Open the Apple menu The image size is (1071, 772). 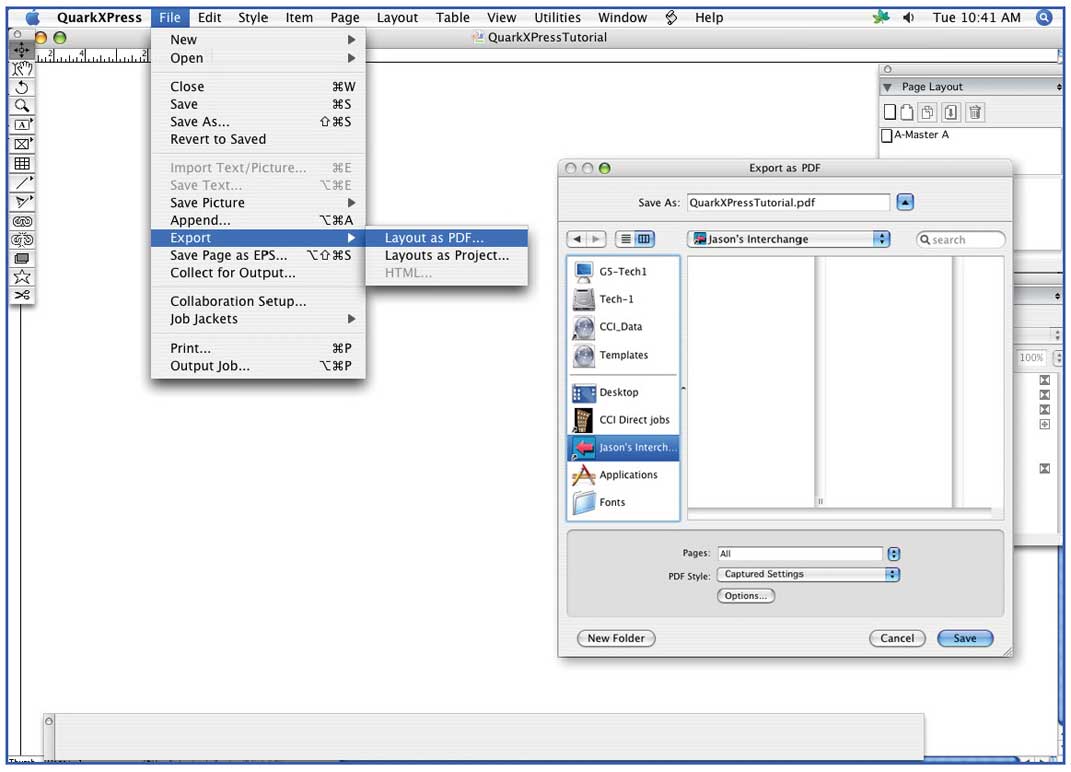[x=32, y=18]
